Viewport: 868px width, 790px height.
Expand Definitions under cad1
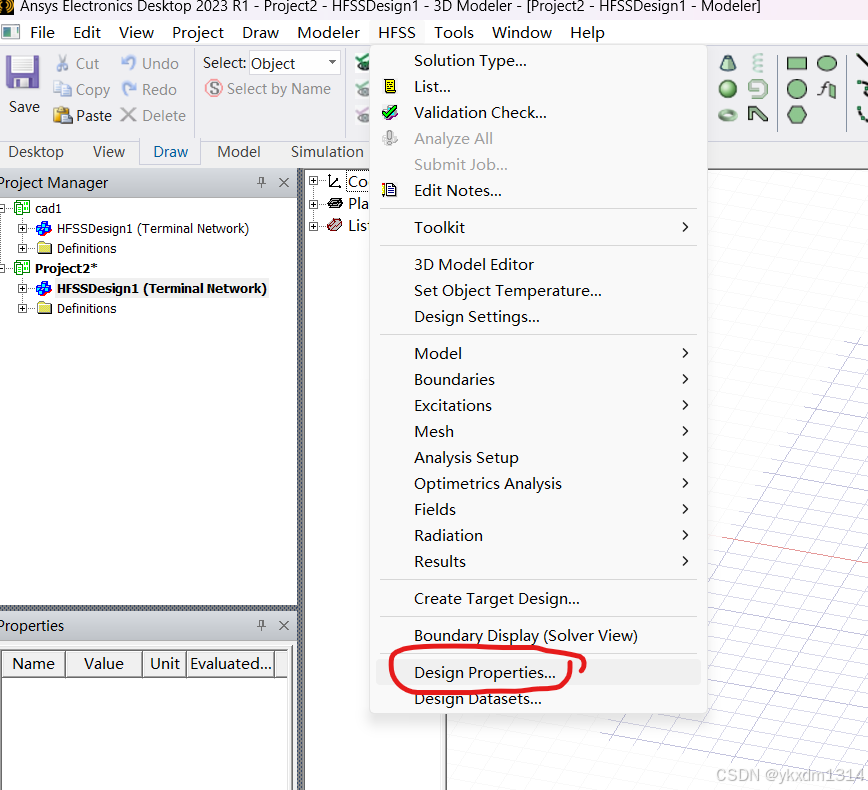pos(22,248)
